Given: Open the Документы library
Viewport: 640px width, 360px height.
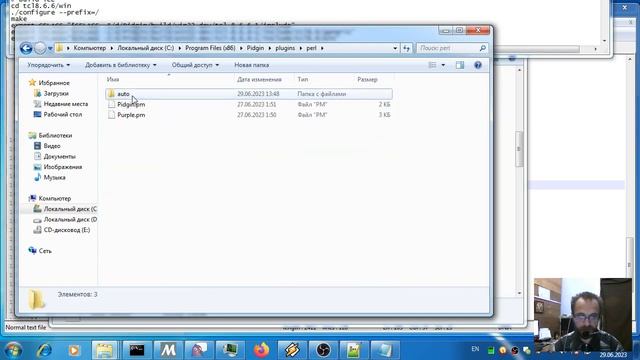Looking at the screenshot, I should [x=55, y=157].
